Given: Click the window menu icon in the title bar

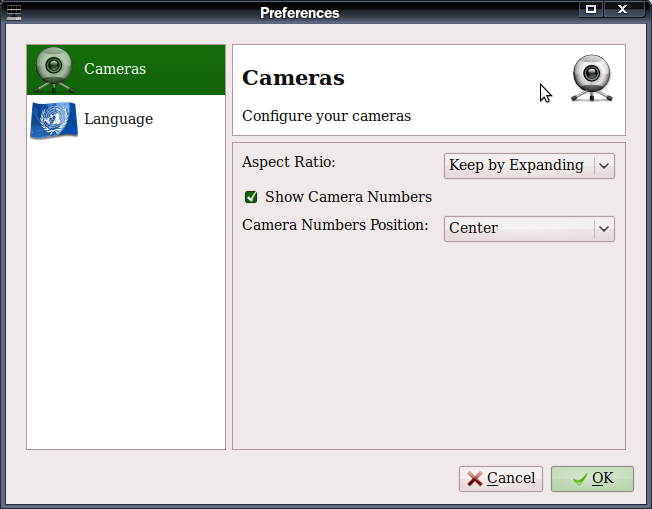Looking at the screenshot, I should pos(14,12).
